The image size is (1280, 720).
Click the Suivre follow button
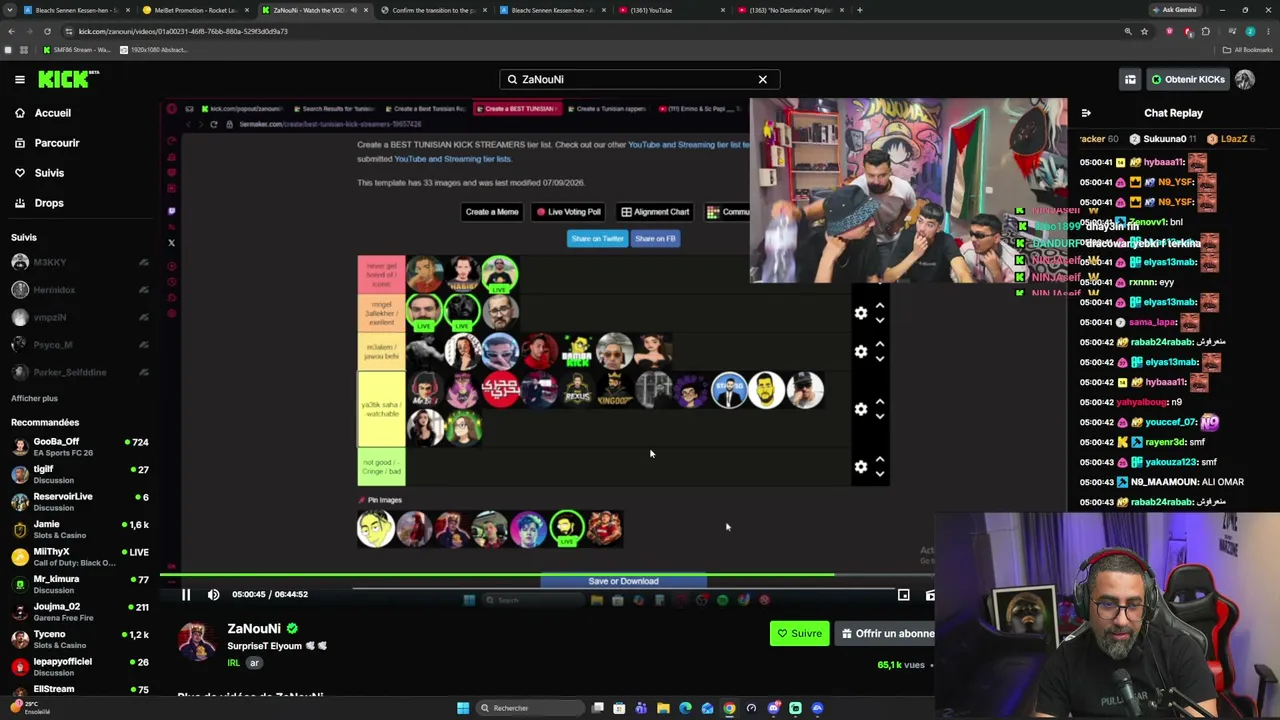point(799,633)
